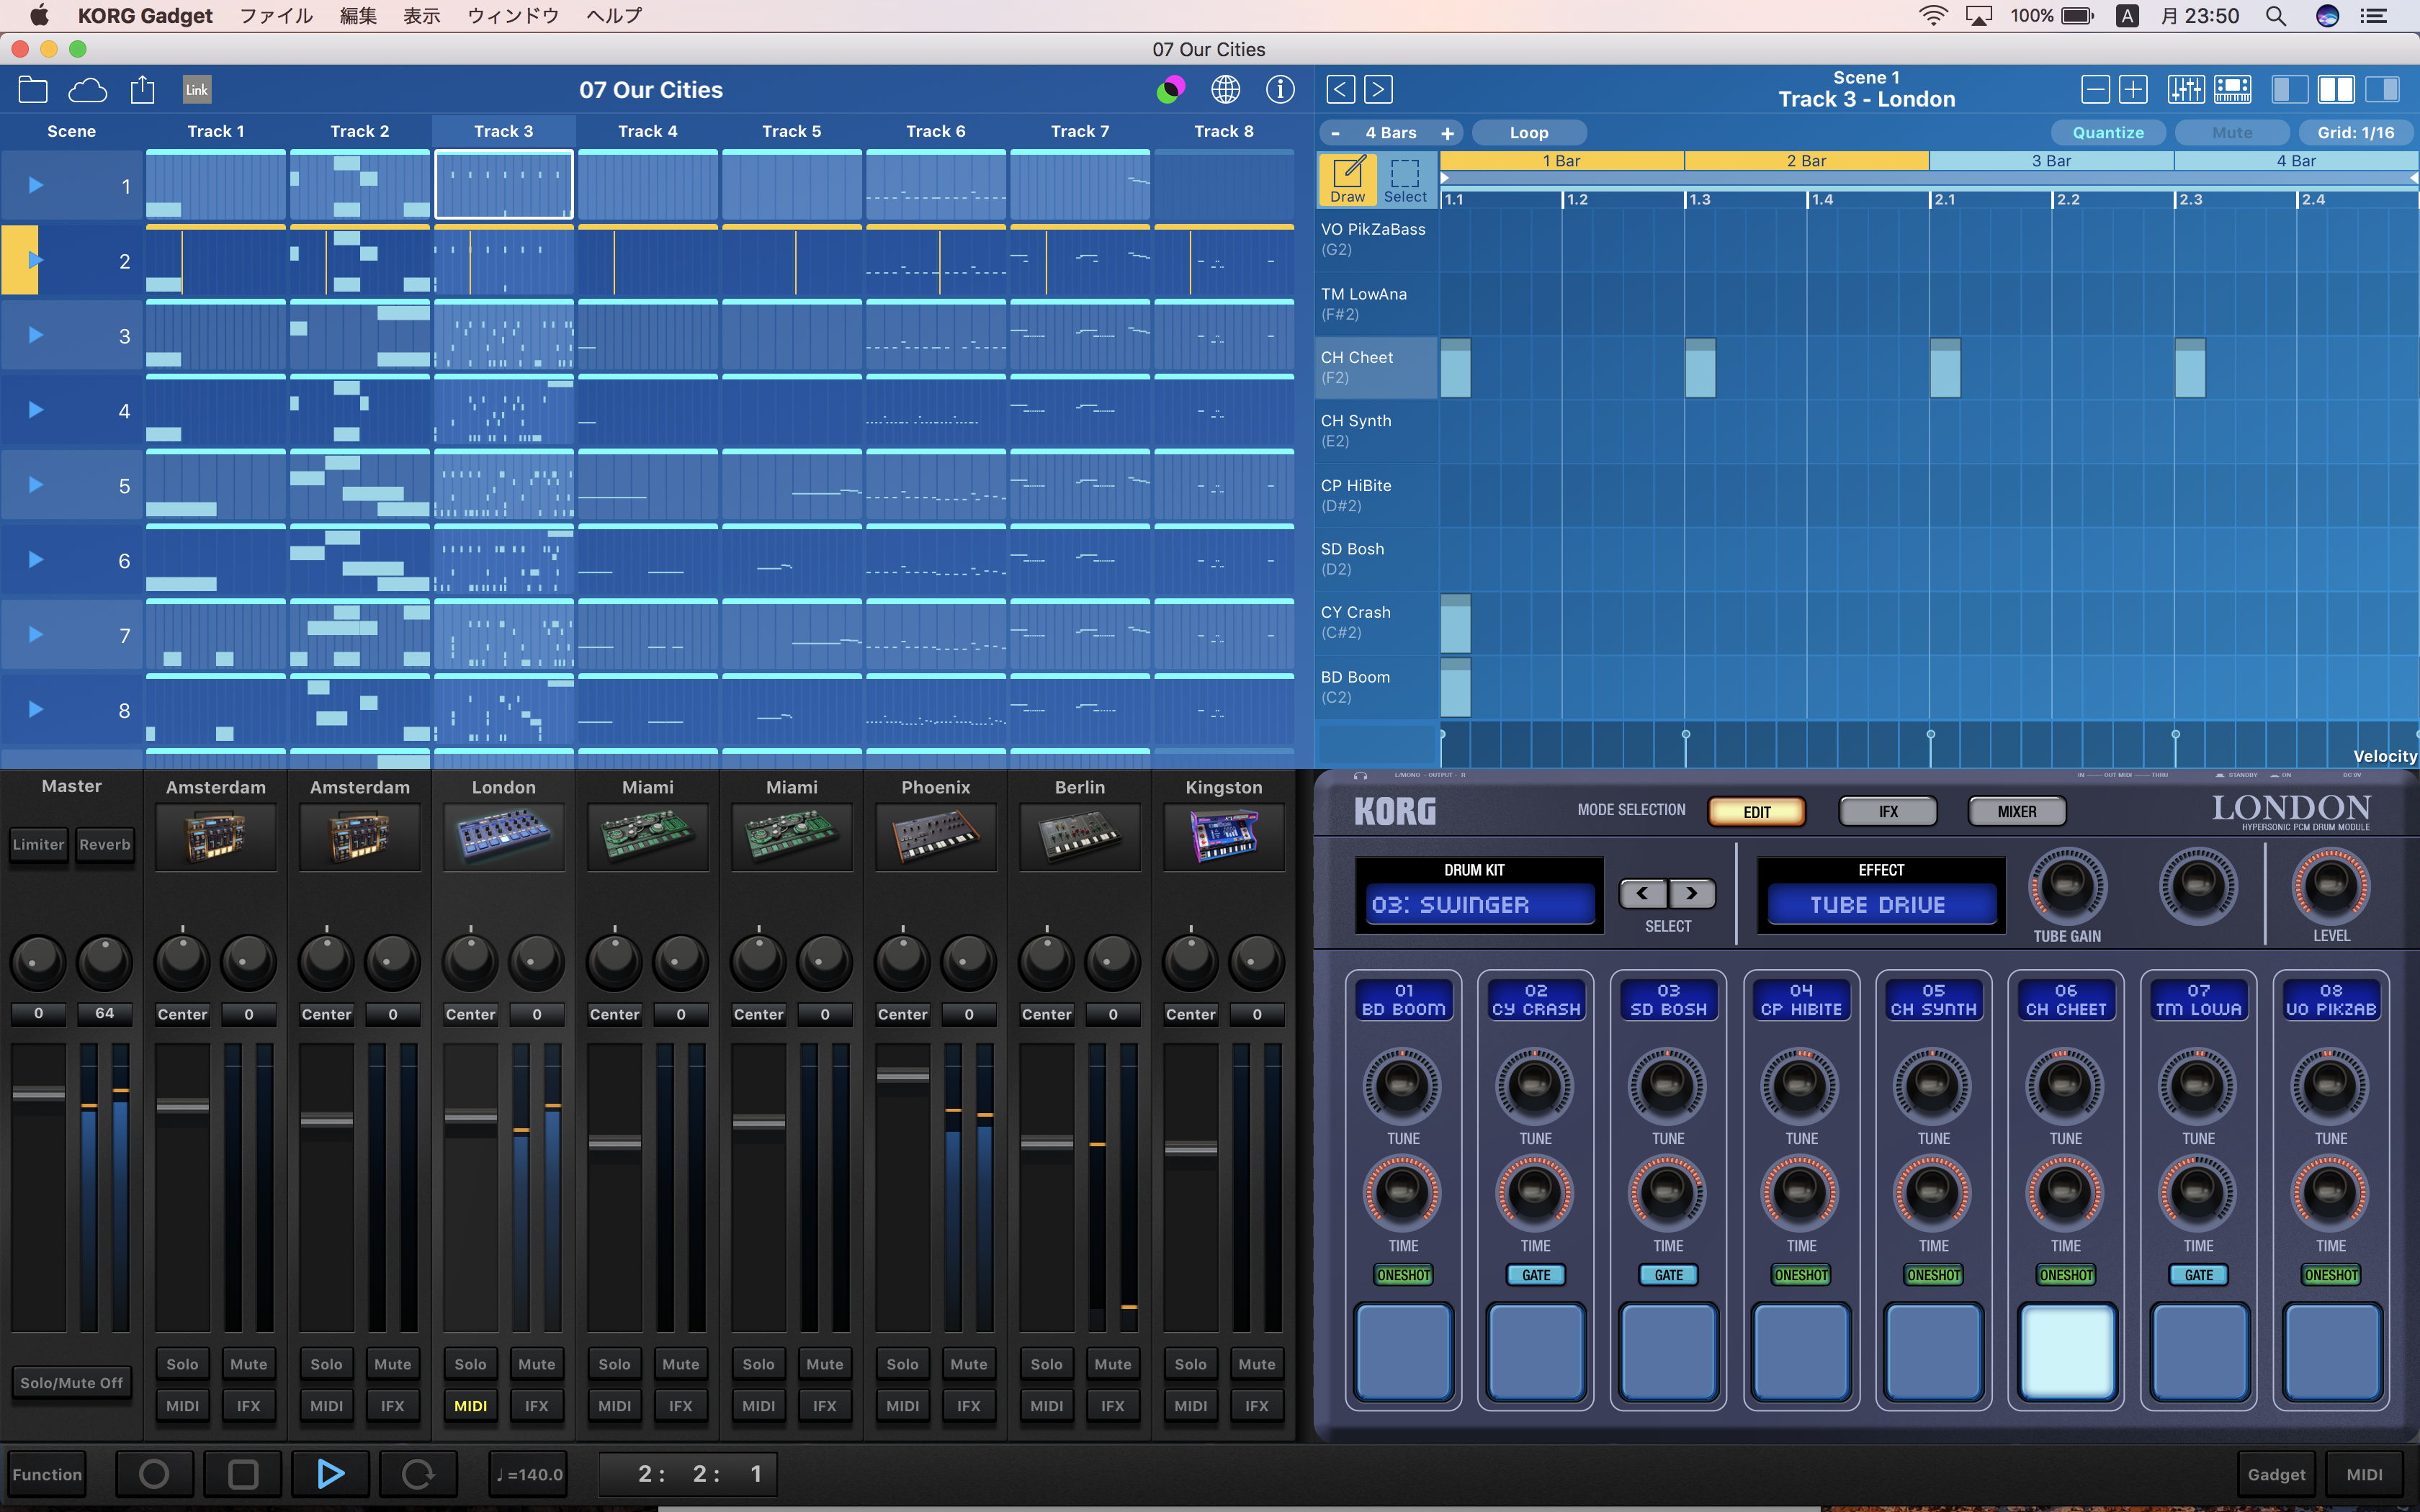Zoom out the piano roll with minus icon
This screenshot has height=1512, width=2420.
[x=2095, y=89]
